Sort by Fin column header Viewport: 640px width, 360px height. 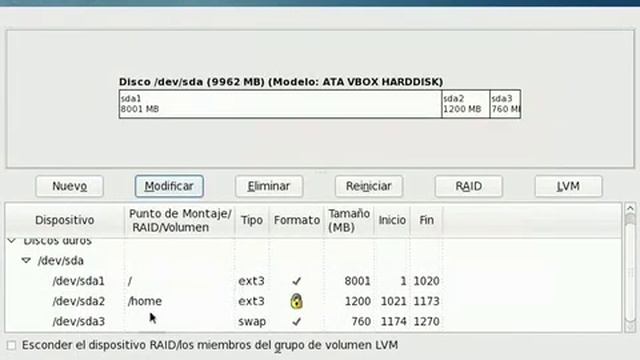(x=427, y=220)
